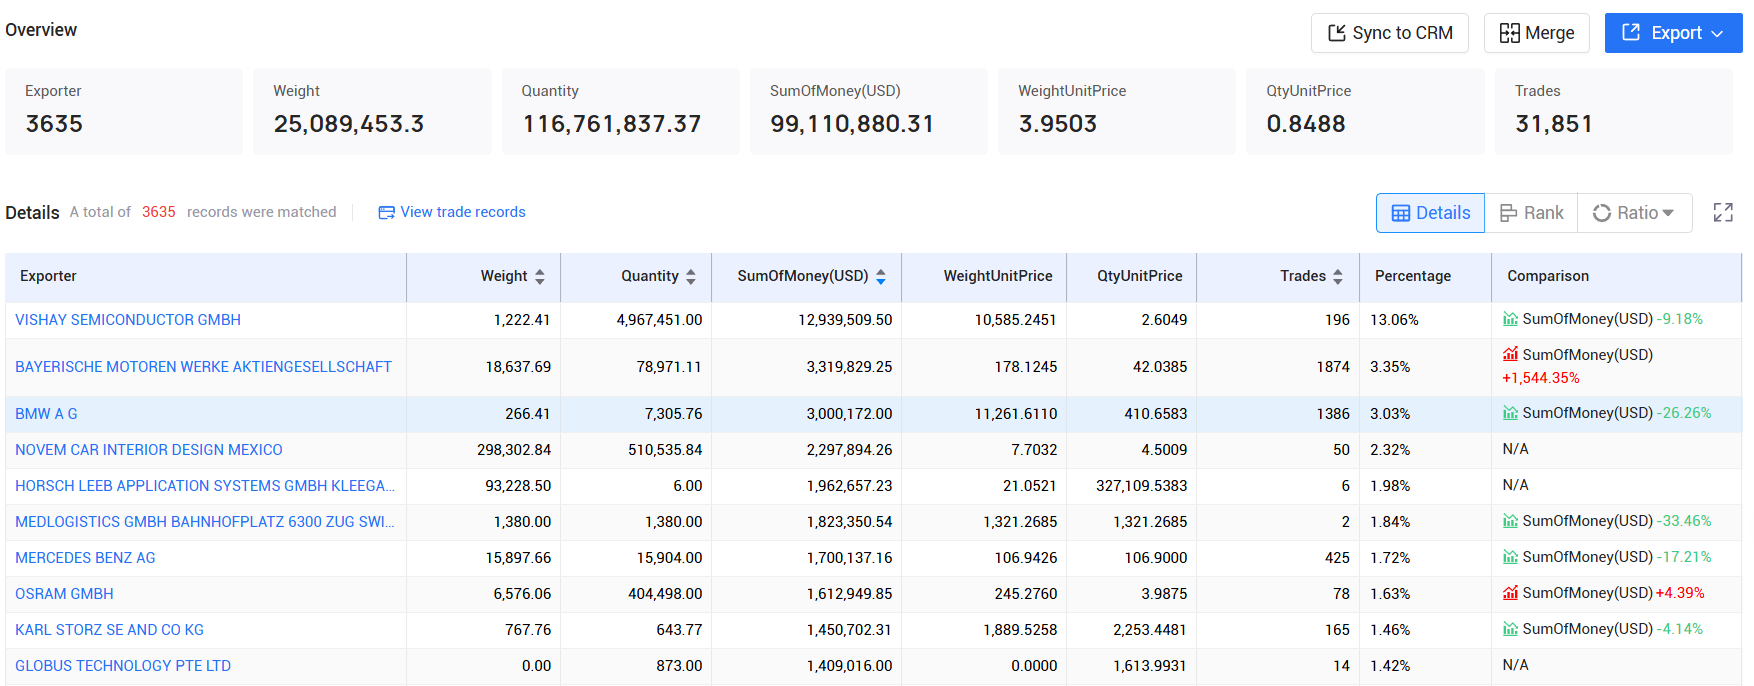Click the -33.46% comparison value
Screen dimensions: 1754x686
pos(1684,521)
